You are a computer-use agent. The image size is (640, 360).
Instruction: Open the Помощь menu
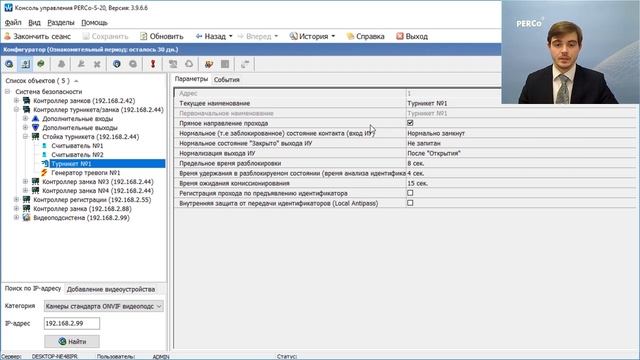(94, 22)
